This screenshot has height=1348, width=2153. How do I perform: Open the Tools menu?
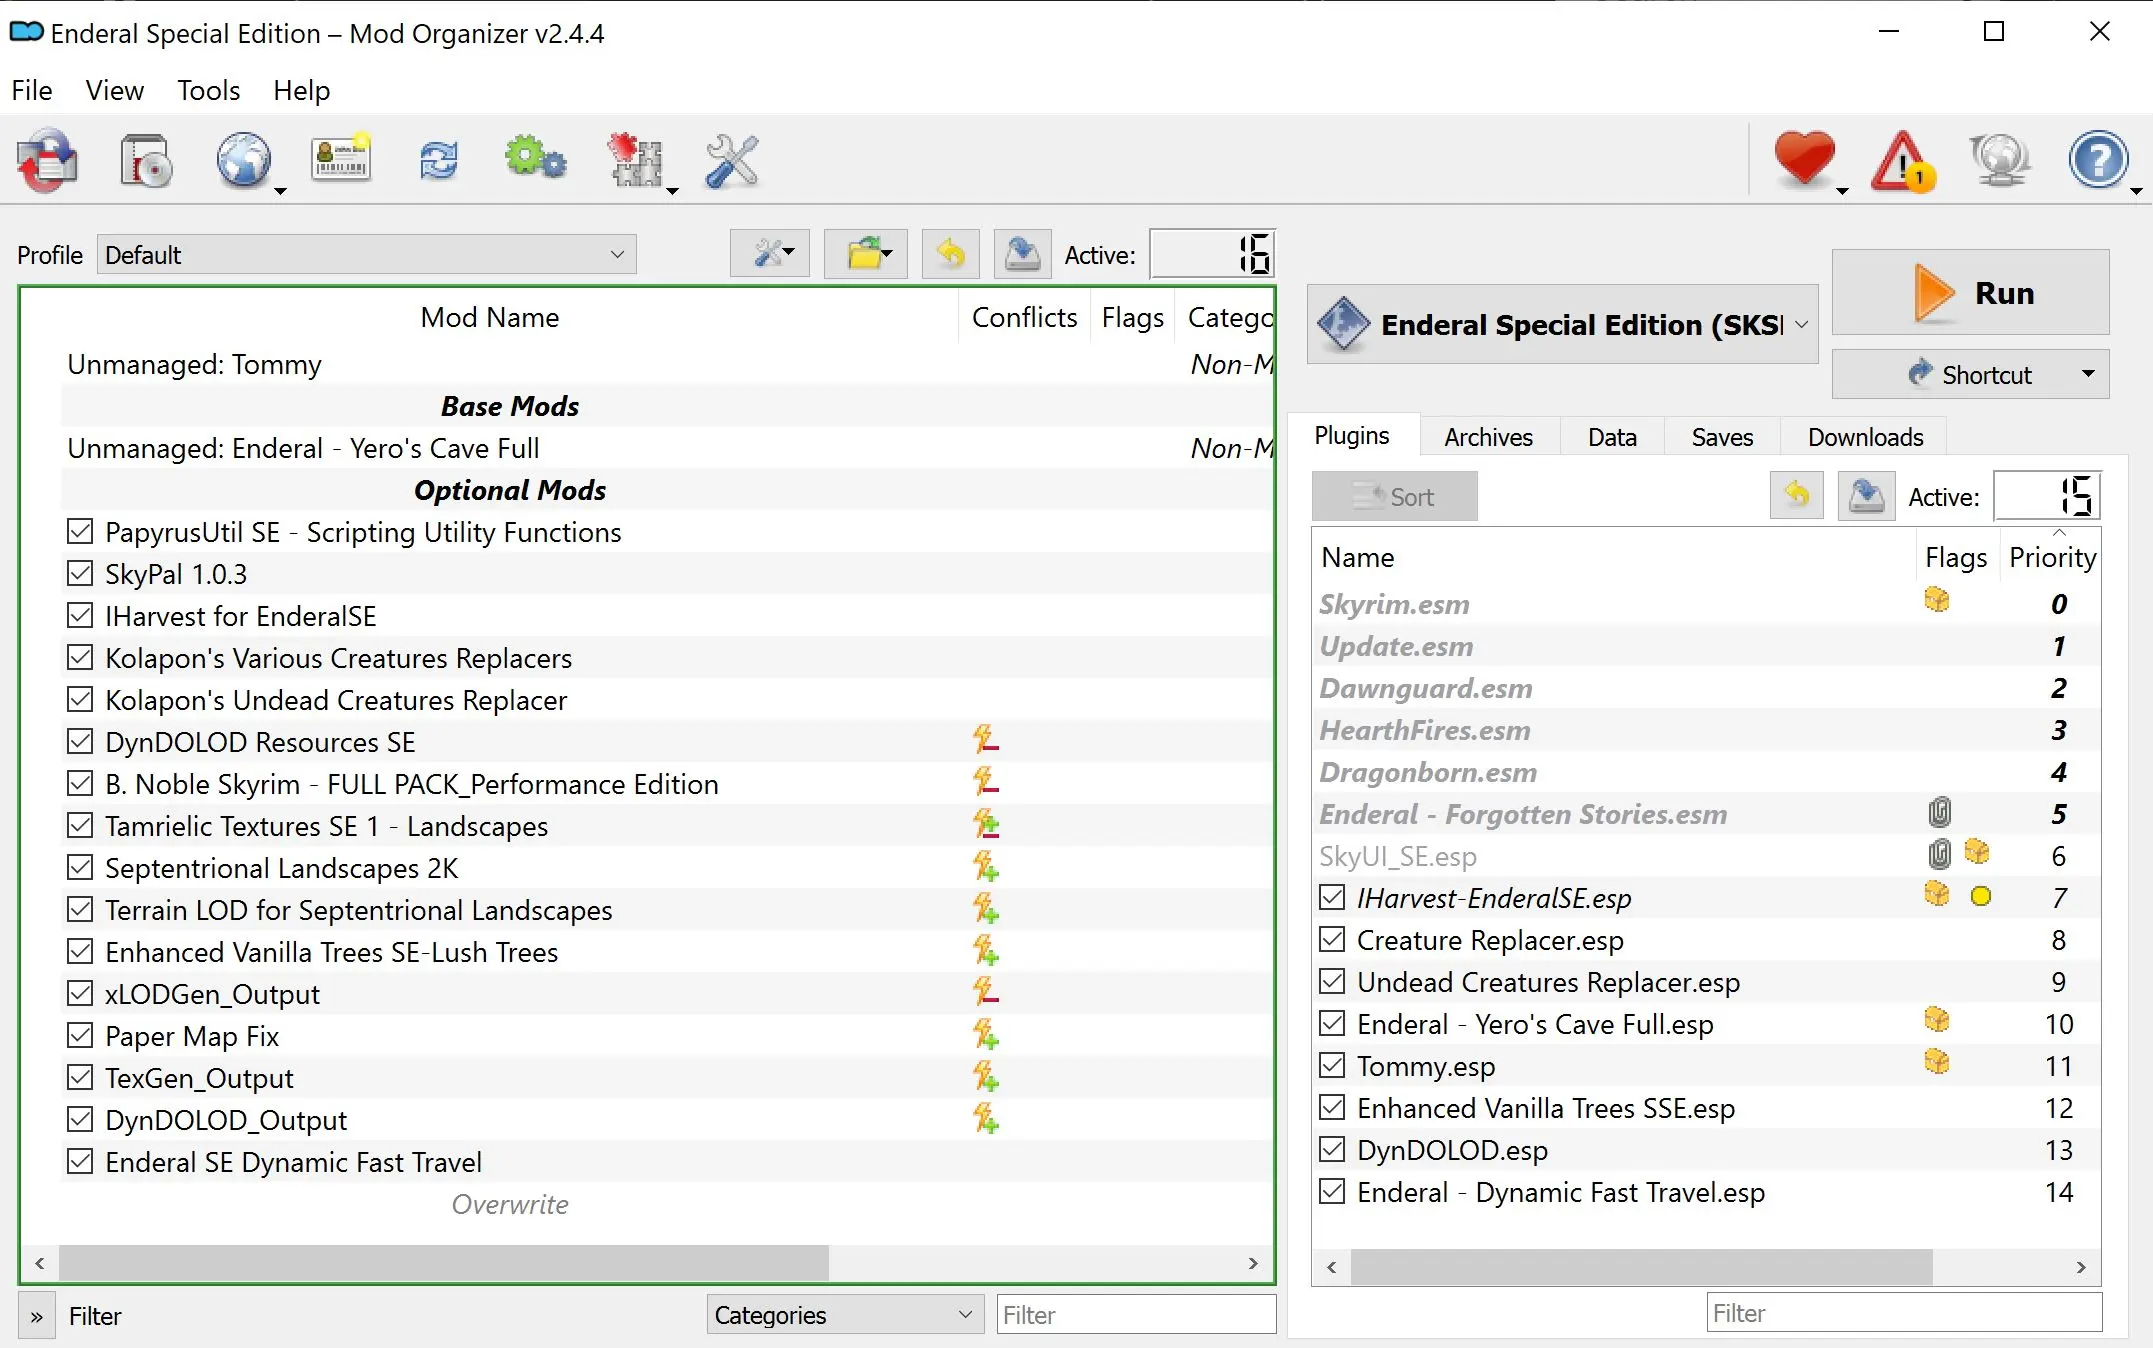pyautogui.click(x=208, y=91)
